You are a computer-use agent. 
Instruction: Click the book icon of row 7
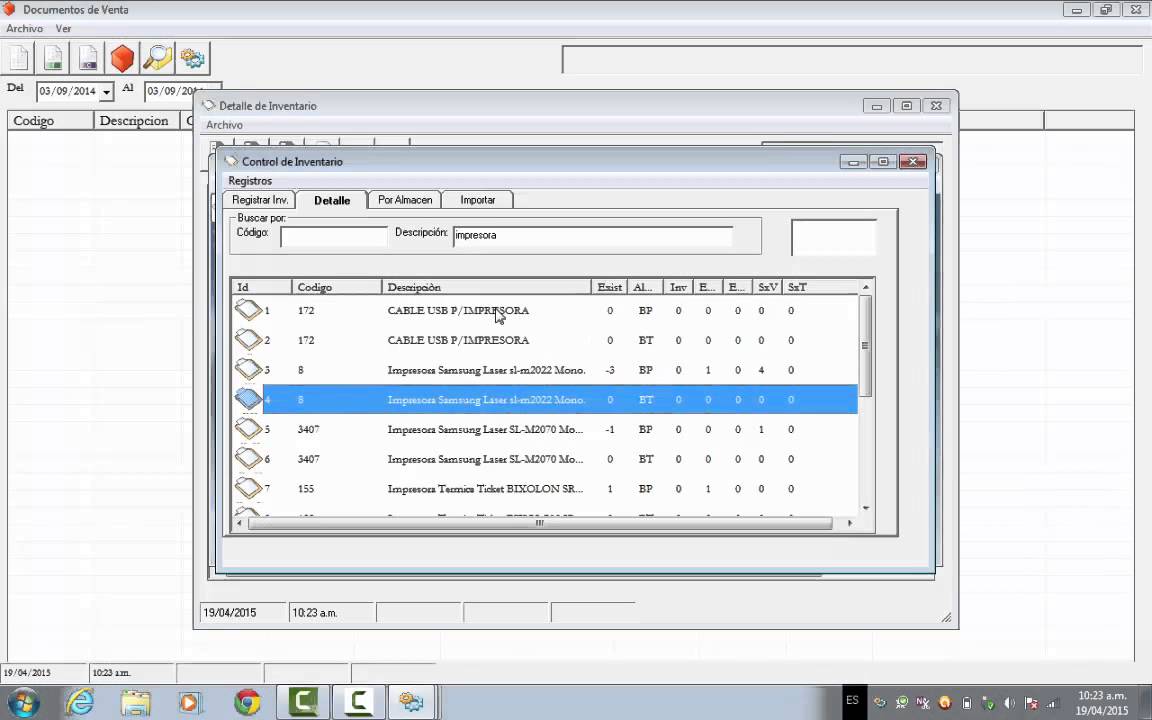pos(248,488)
